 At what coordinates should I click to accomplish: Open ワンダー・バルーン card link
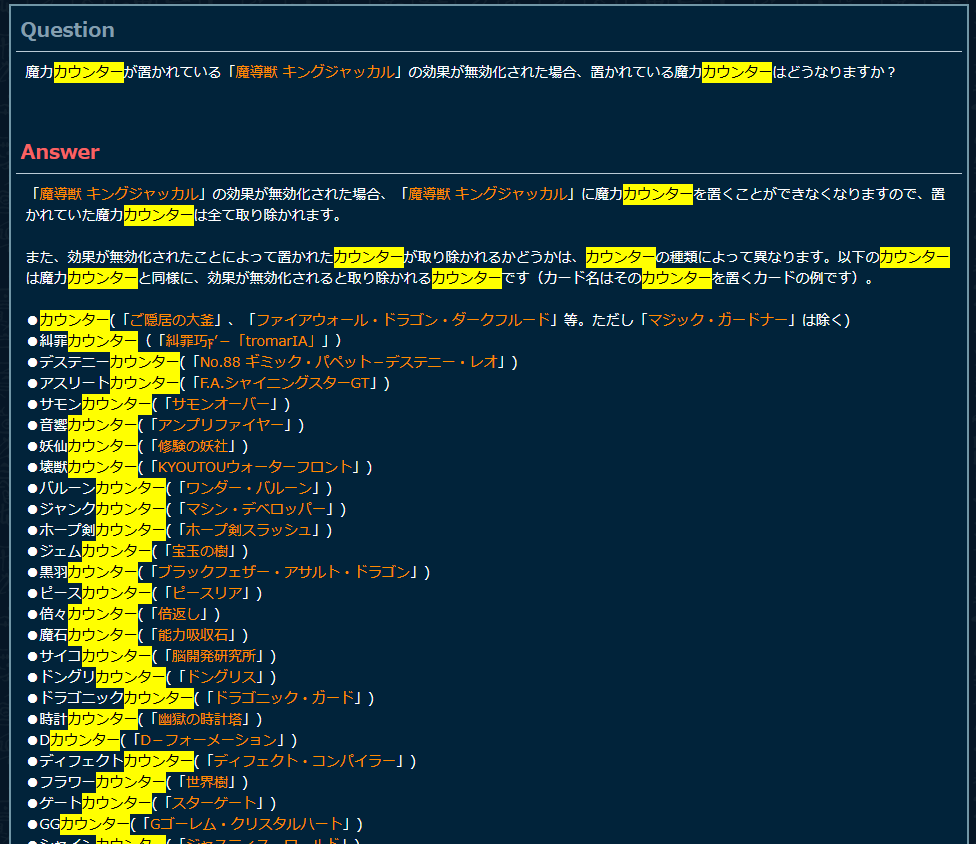[x=249, y=489]
